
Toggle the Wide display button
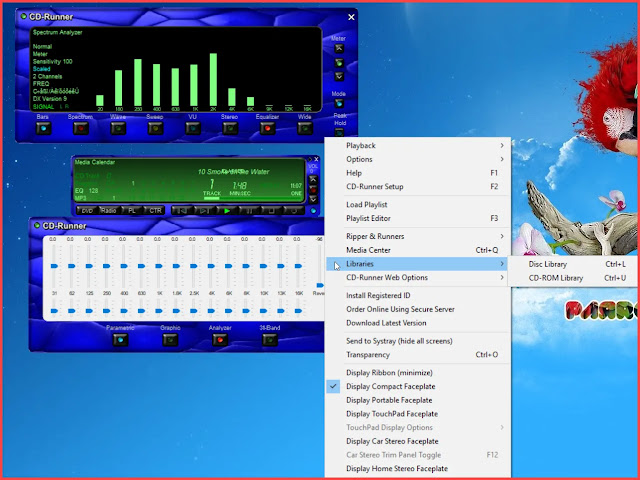pyautogui.click(x=305, y=129)
